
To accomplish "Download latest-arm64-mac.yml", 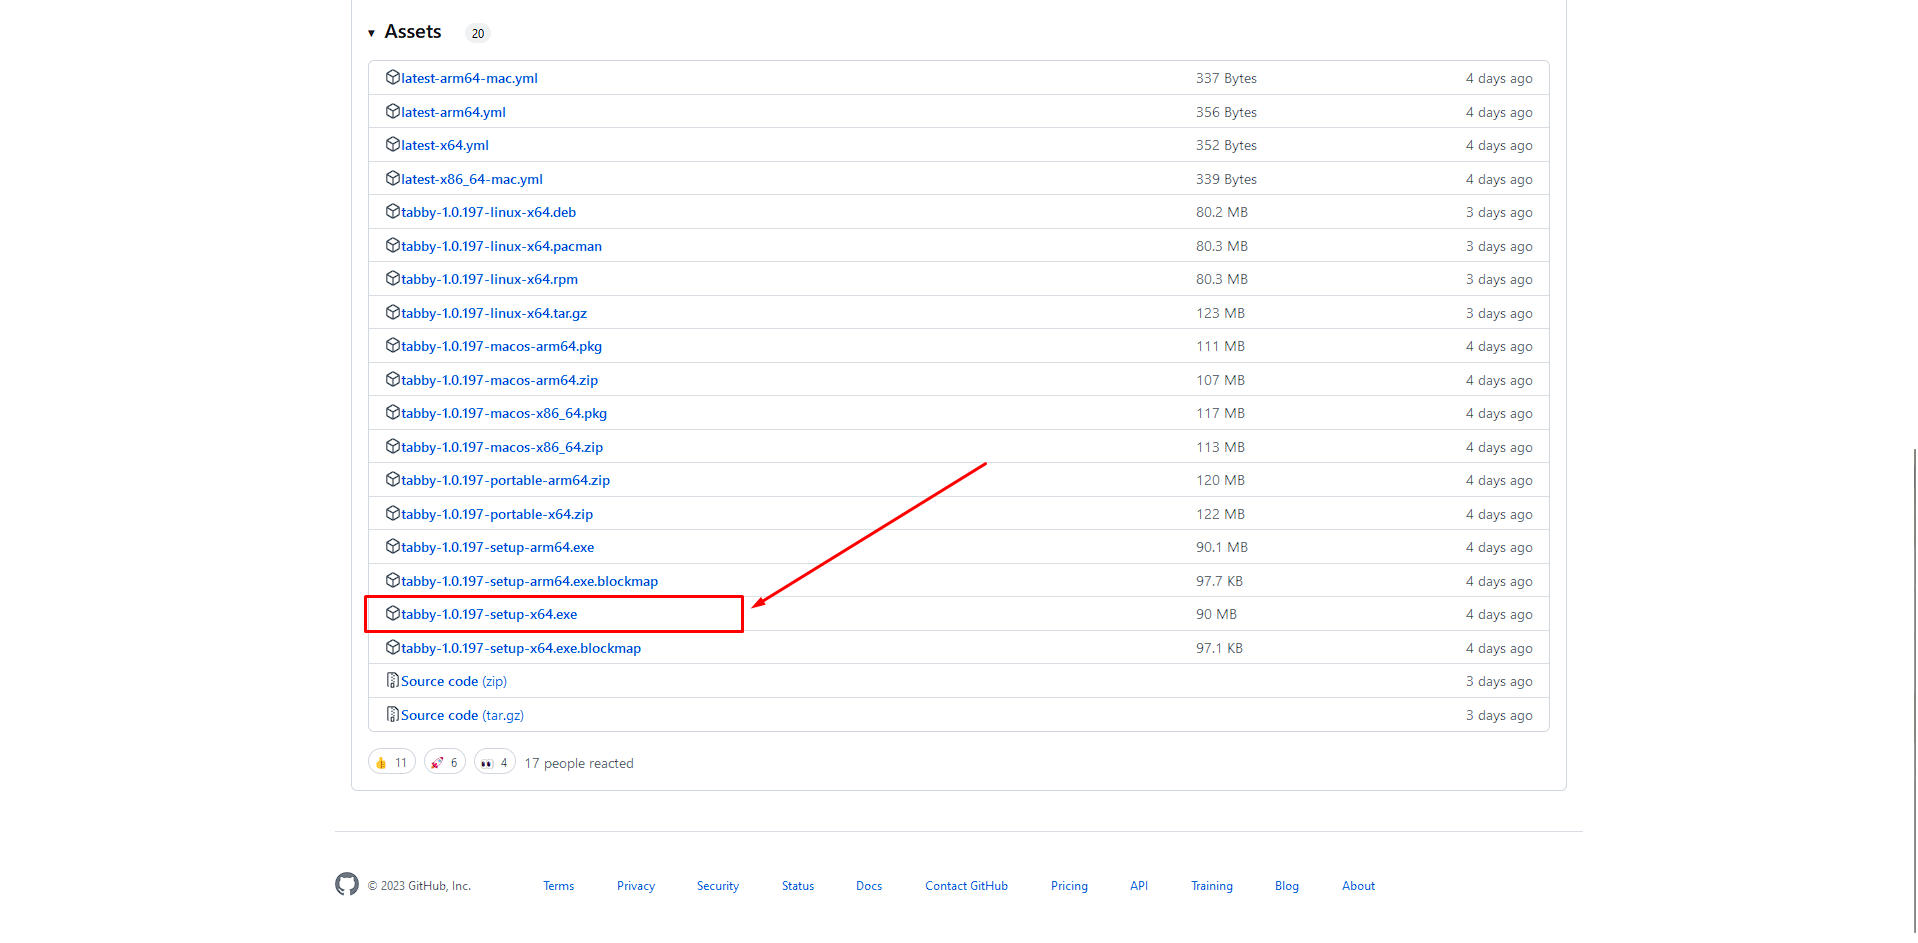I will pyautogui.click(x=469, y=78).
